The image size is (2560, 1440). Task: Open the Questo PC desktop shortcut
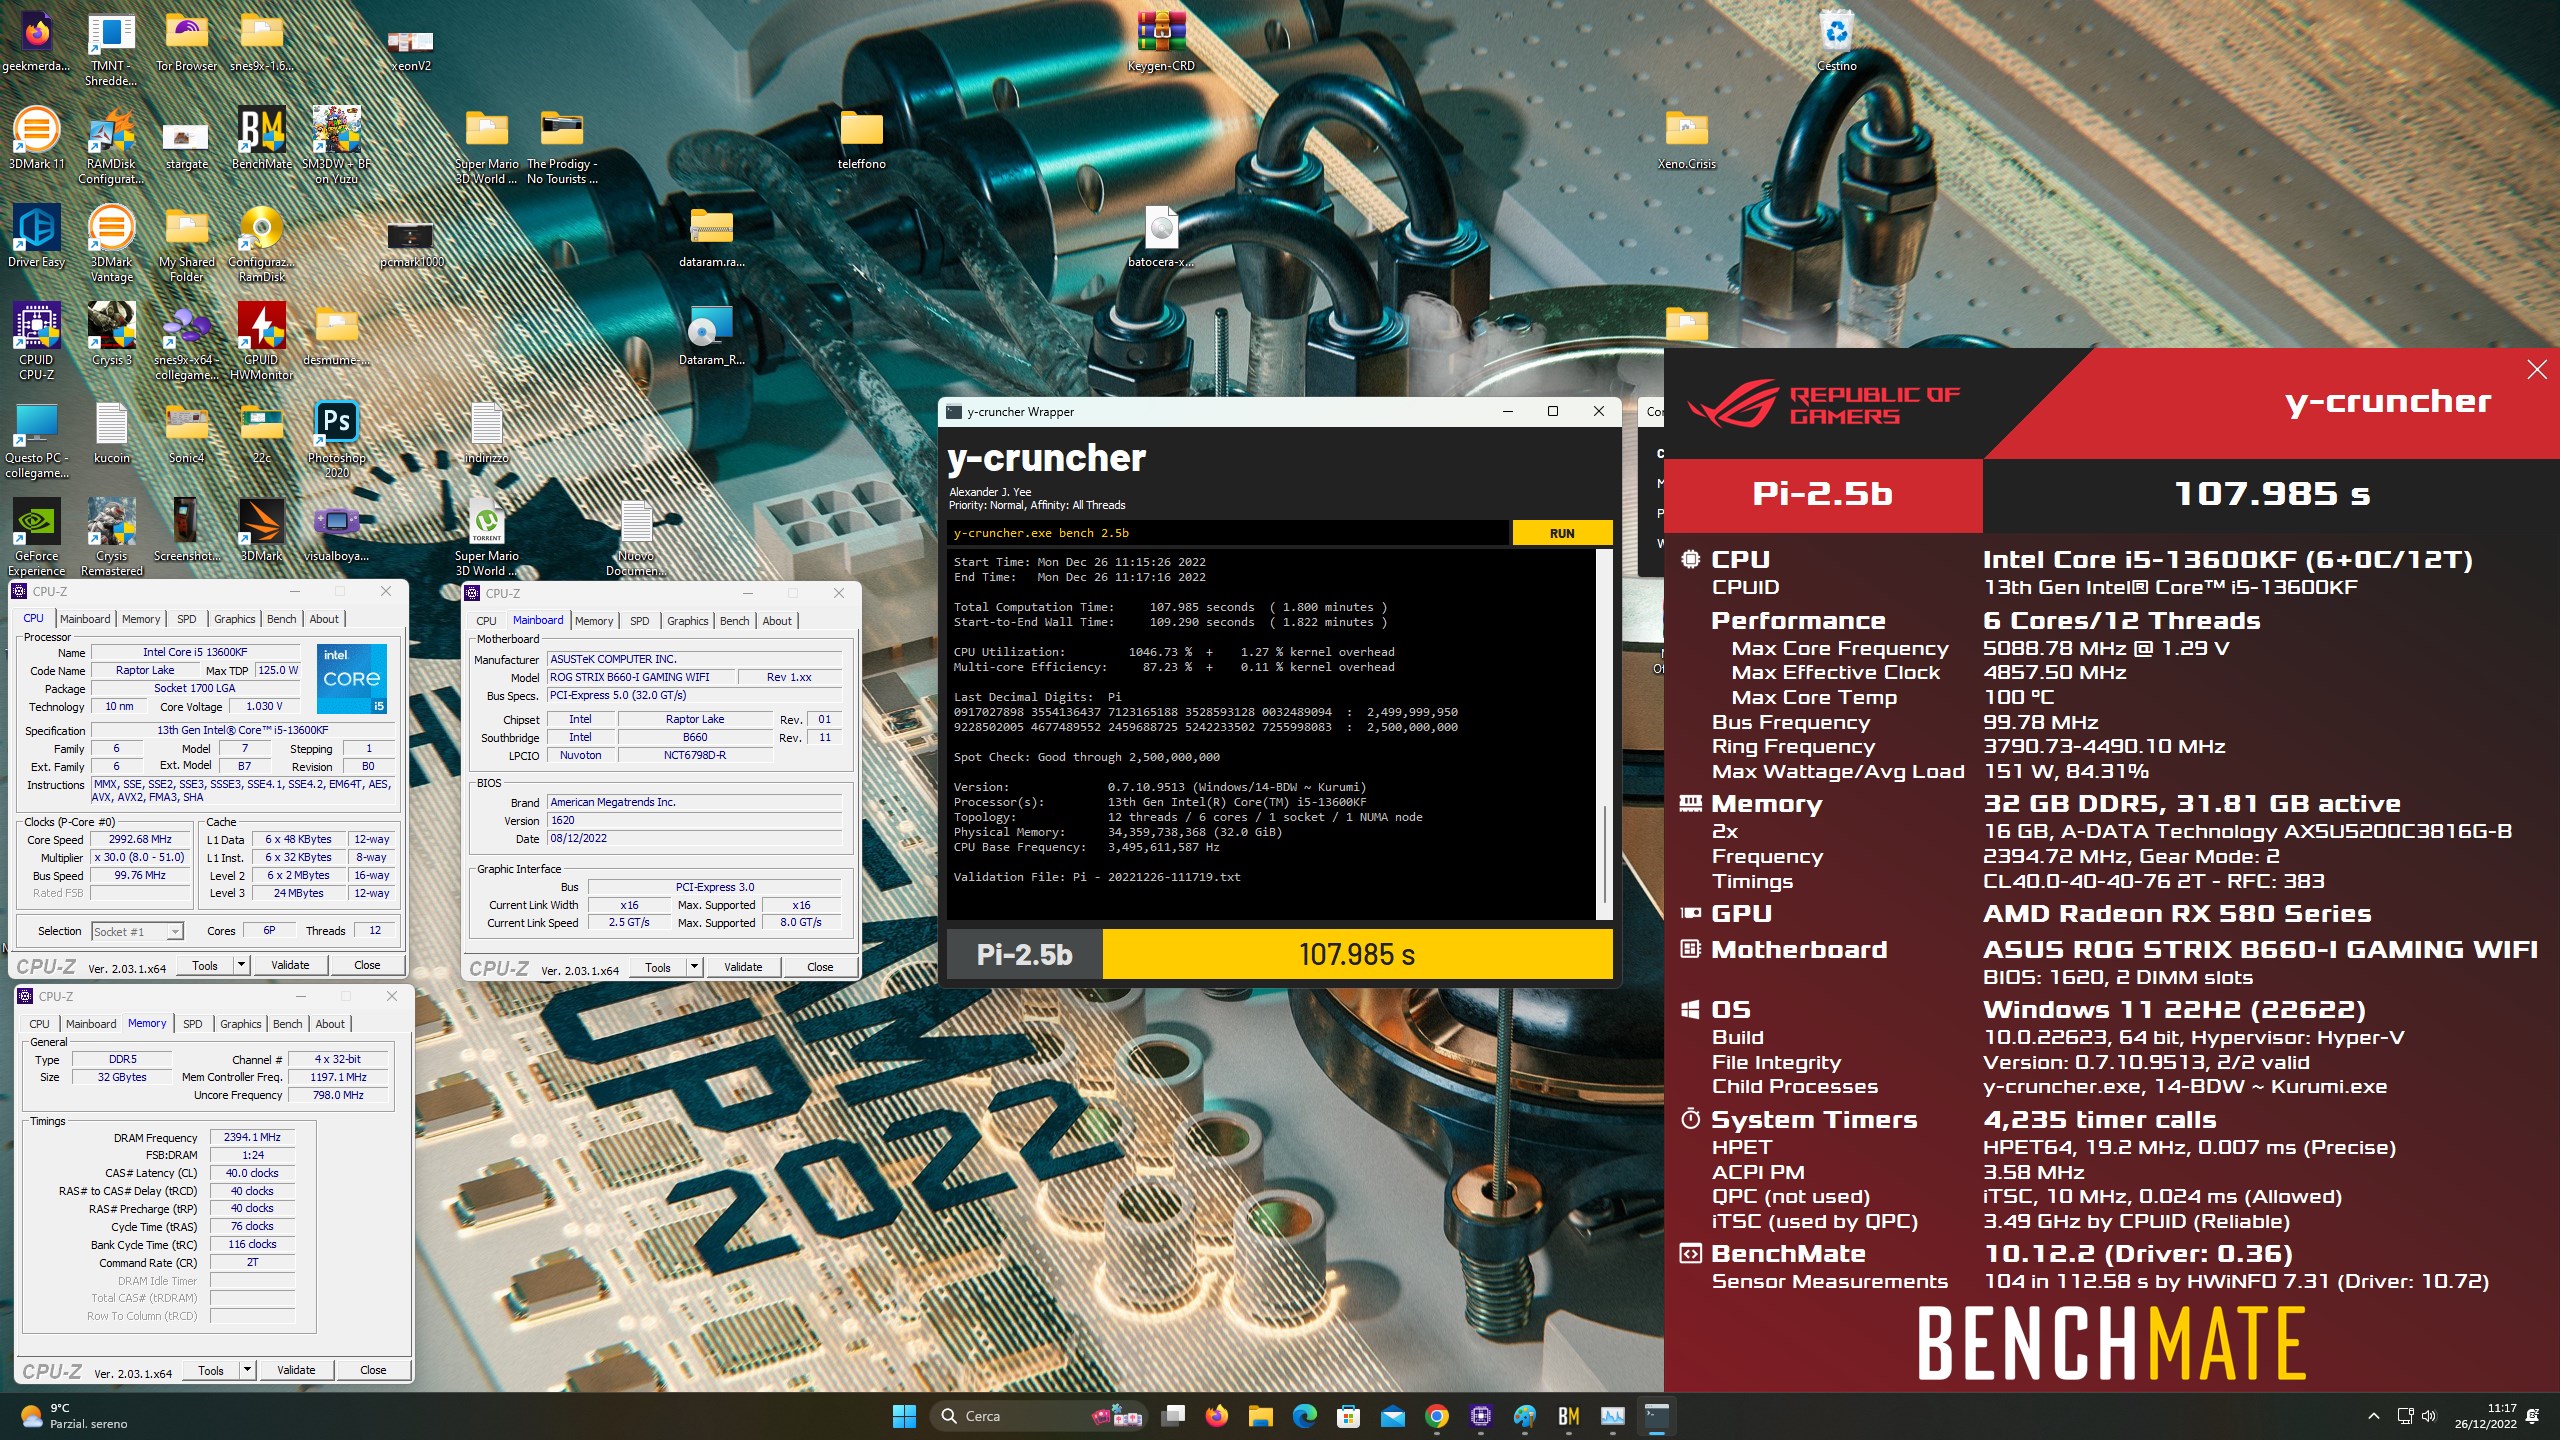(x=36, y=440)
